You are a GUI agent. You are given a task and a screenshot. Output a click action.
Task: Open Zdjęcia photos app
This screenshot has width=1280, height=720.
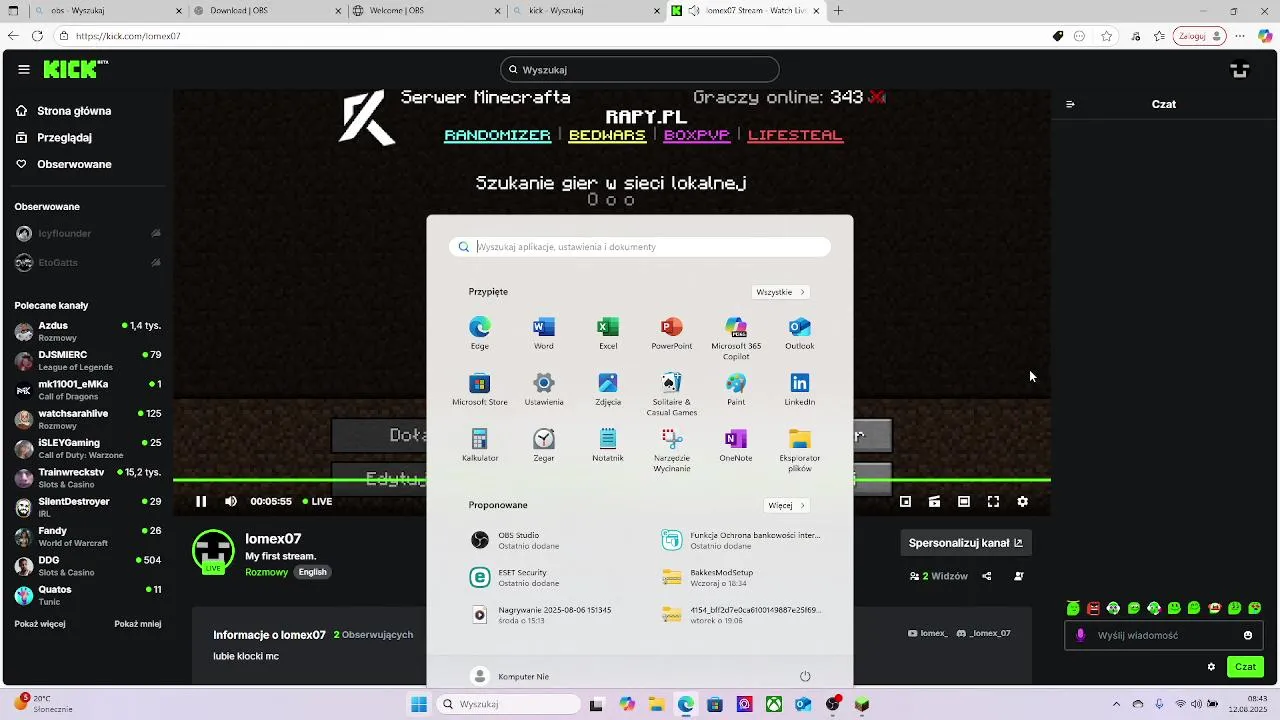[x=608, y=389]
